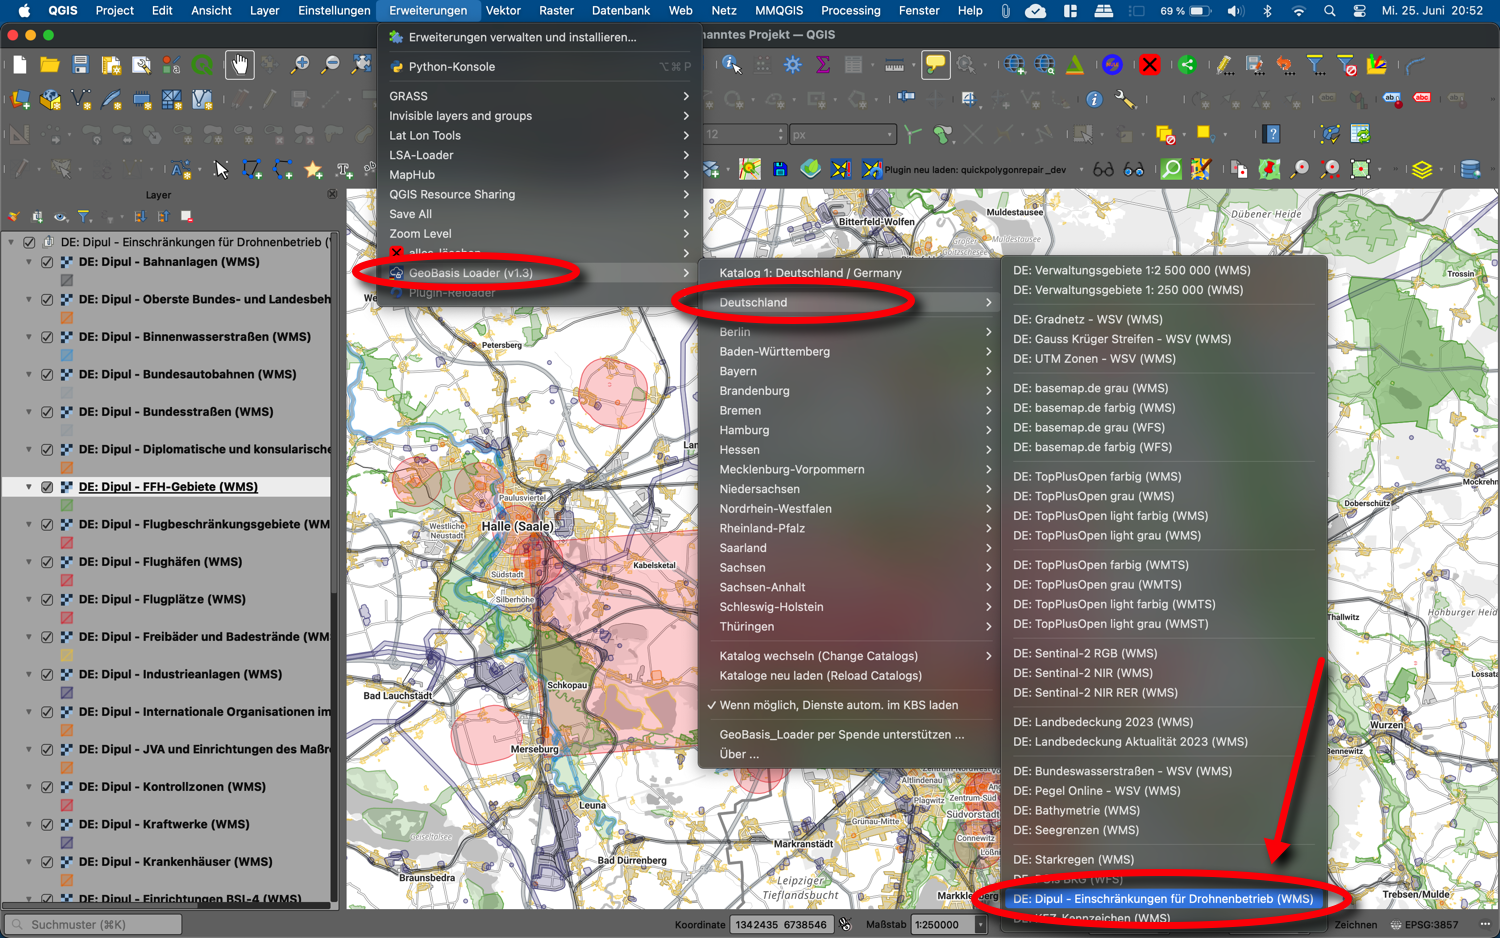Image resolution: width=1500 pixels, height=938 pixels.
Task: Click orange legend swatch under Oberste Bundes- layer
Action: point(67,318)
